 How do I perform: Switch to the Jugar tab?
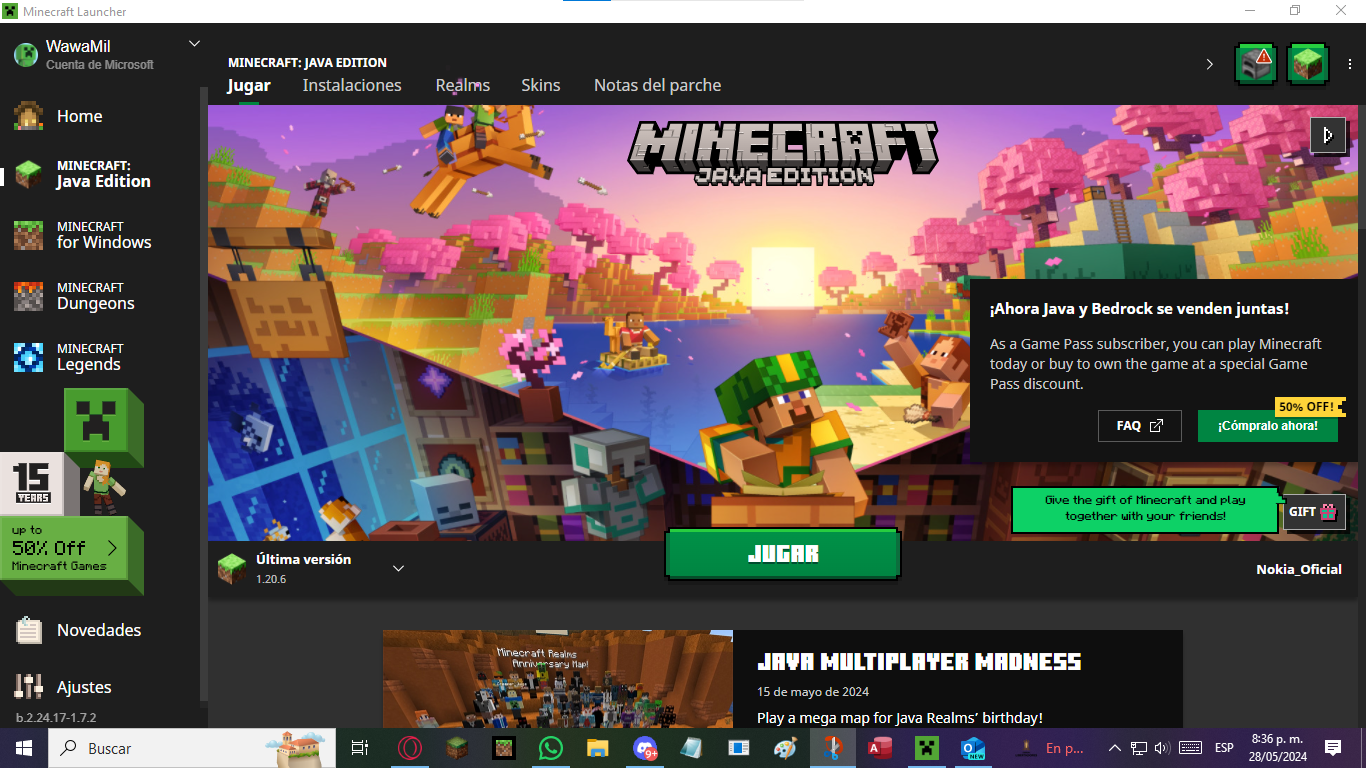pyautogui.click(x=249, y=85)
